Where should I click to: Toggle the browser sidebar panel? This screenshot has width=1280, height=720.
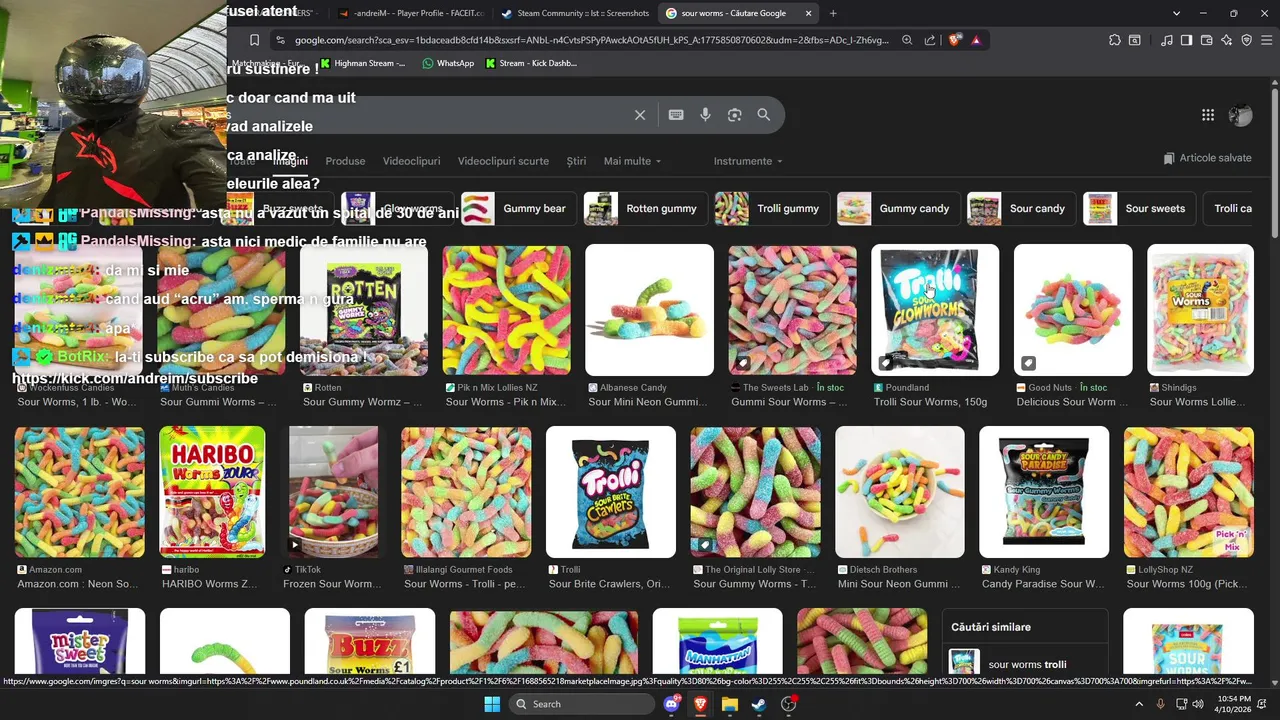click(1186, 40)
